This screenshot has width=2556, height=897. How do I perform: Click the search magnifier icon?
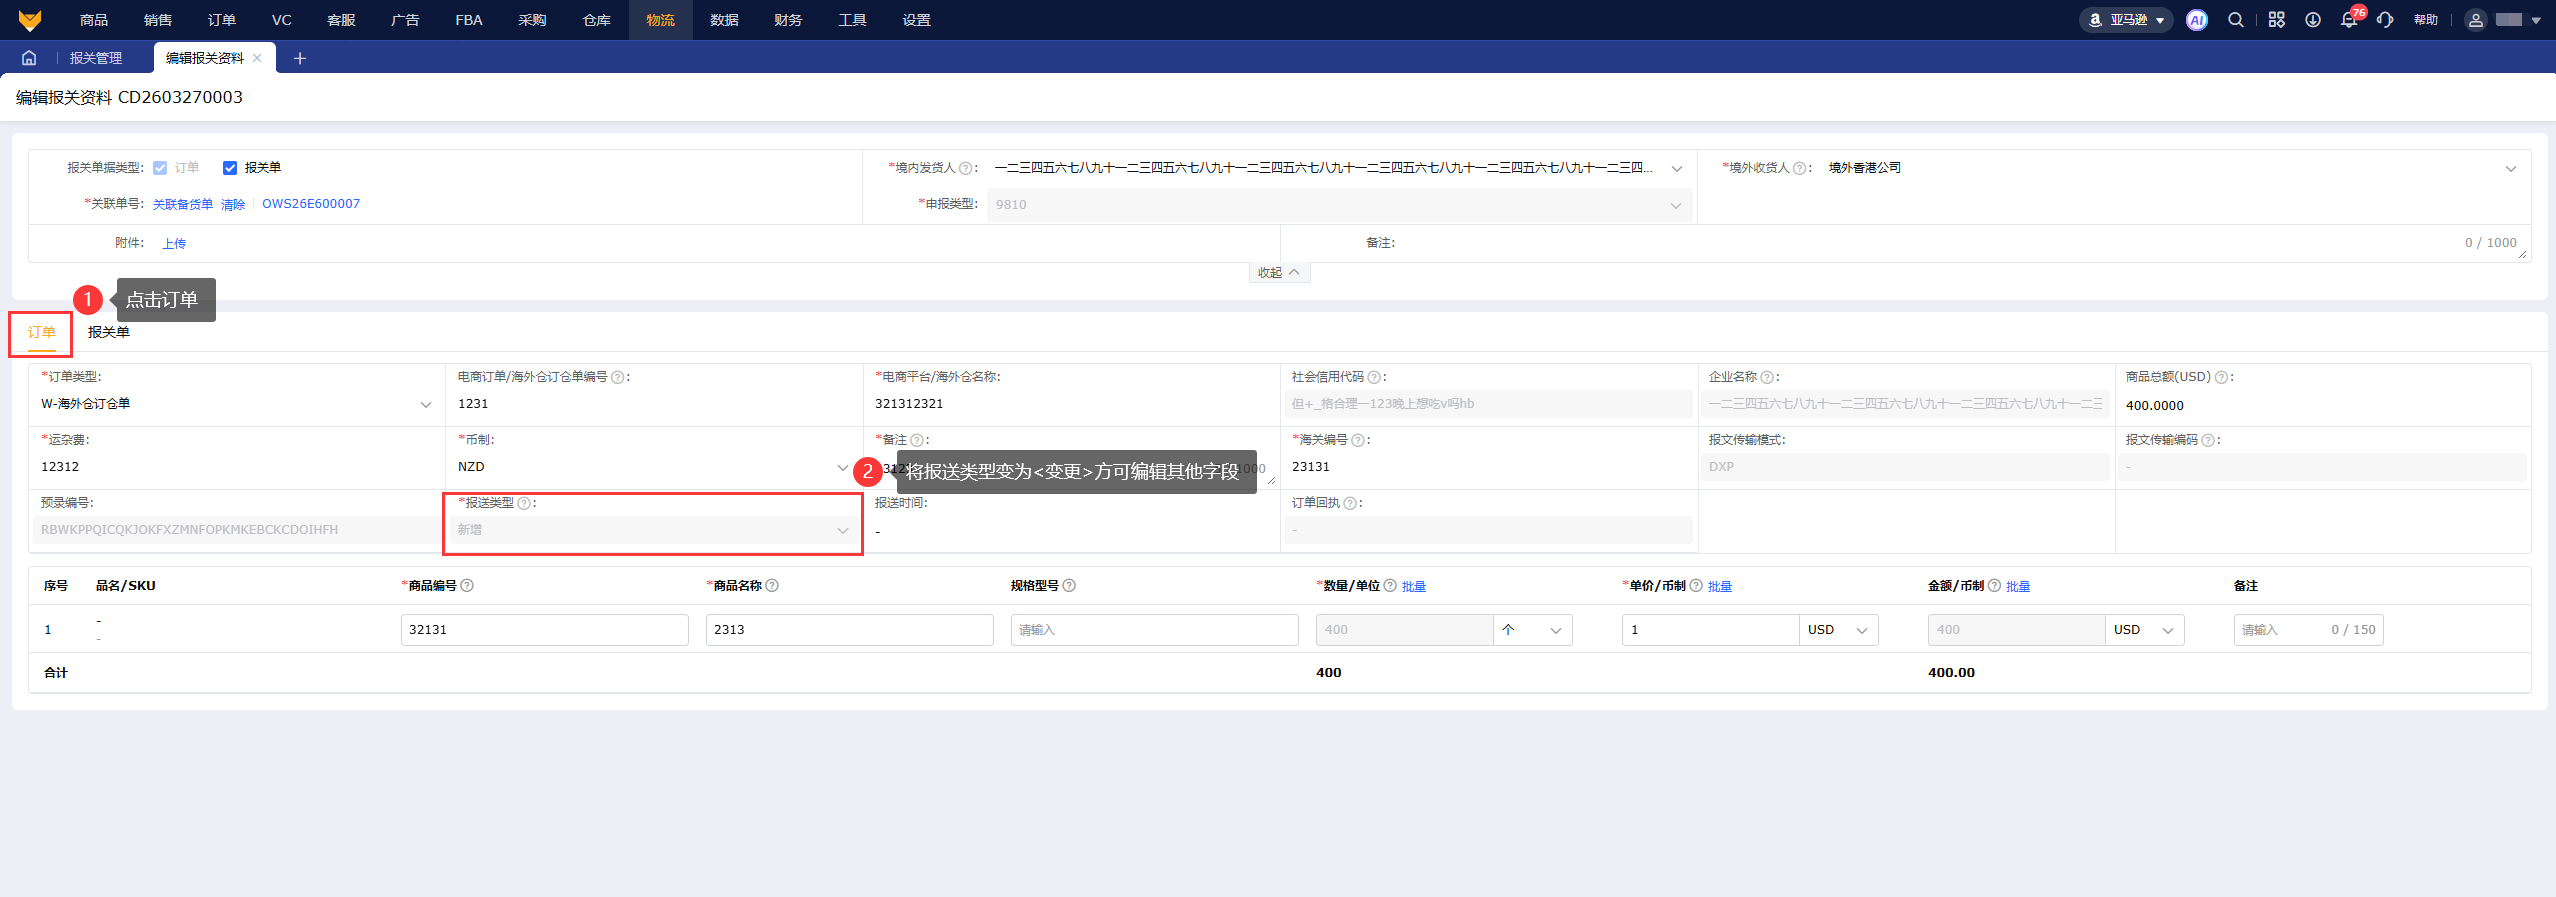coord(2236,20)
